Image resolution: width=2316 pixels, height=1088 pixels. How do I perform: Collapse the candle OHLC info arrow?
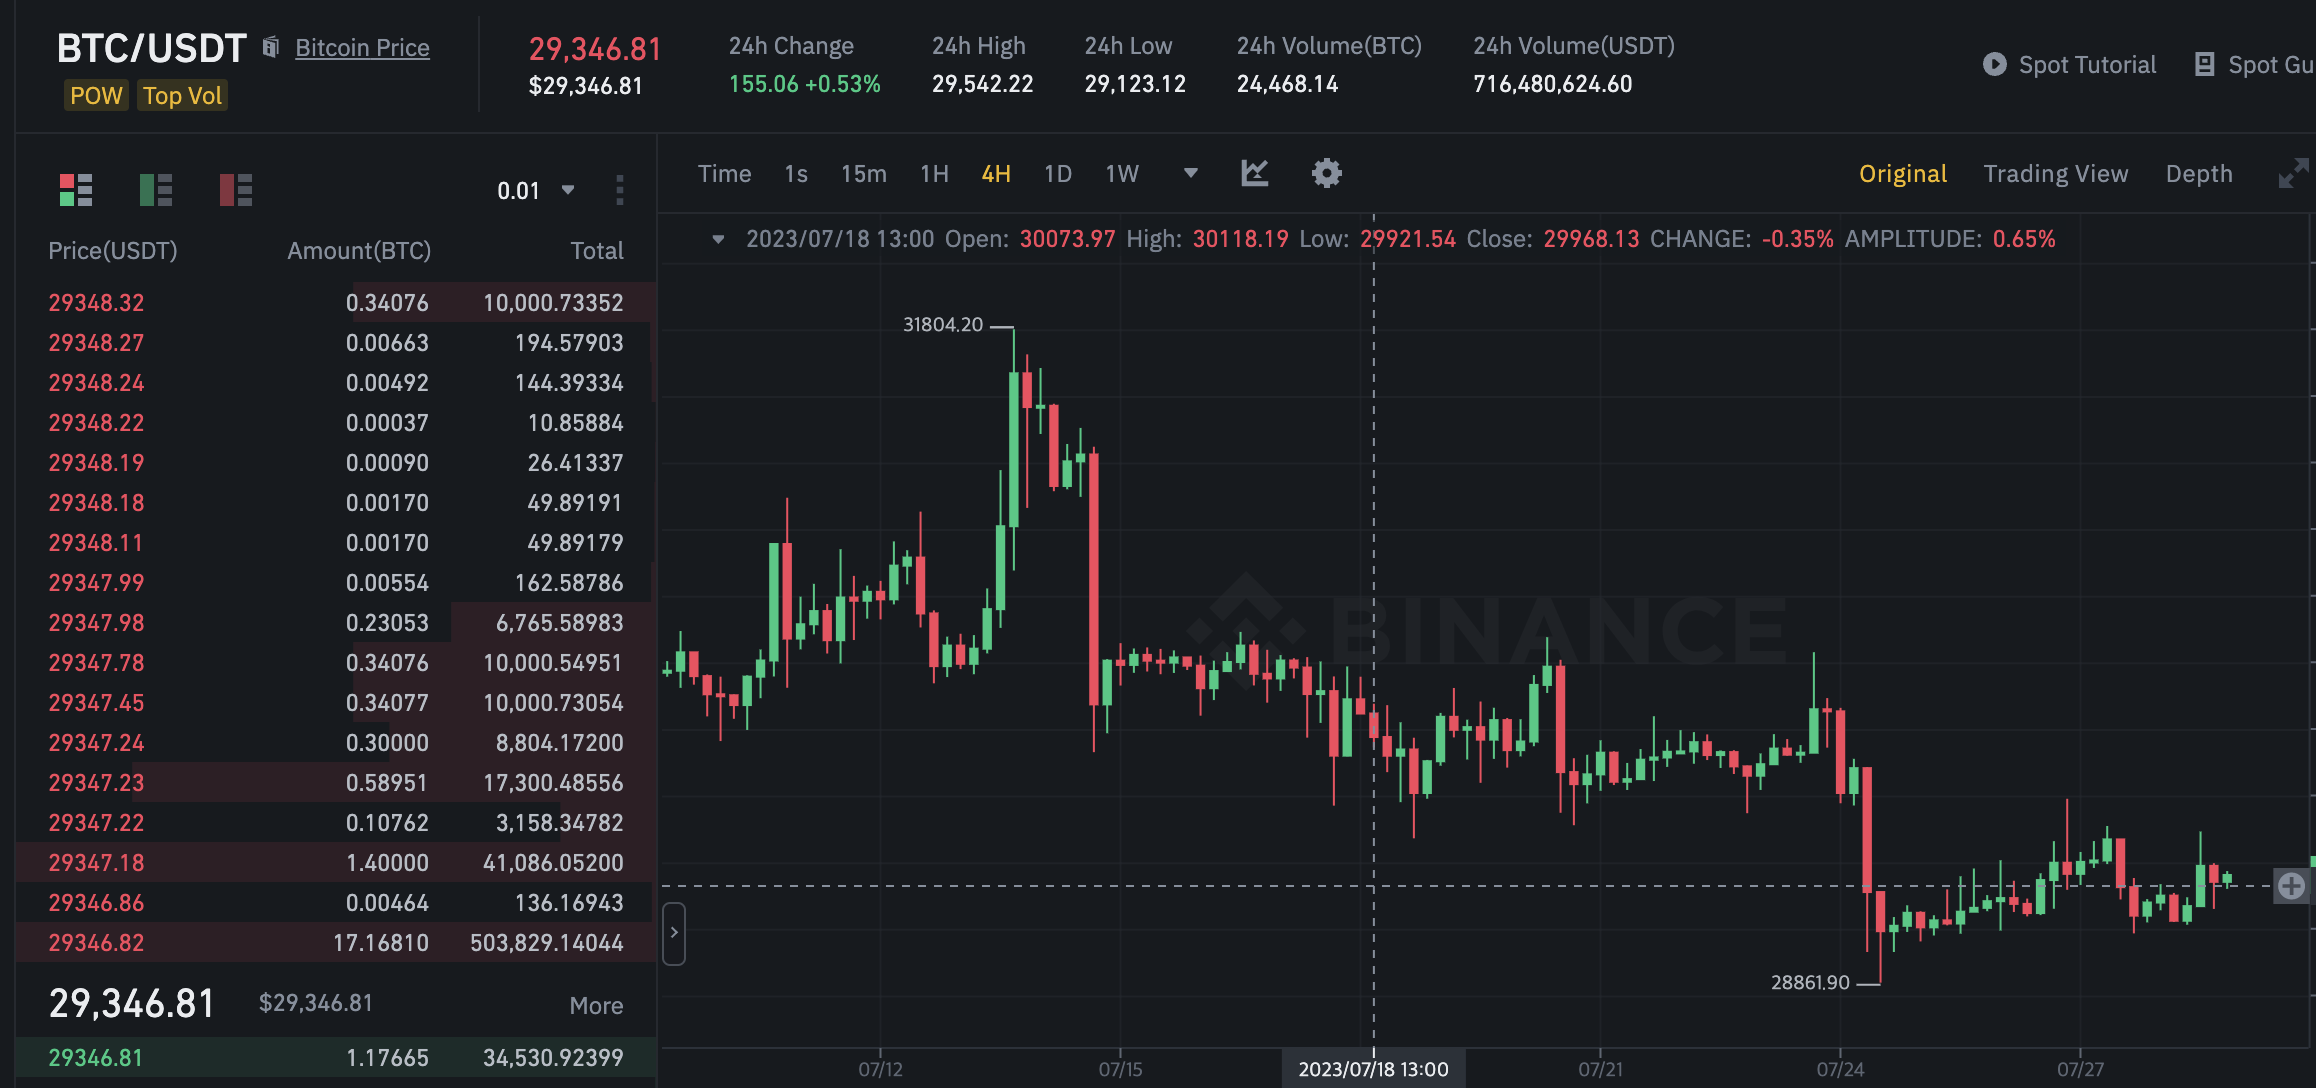[x=717, y=239]
